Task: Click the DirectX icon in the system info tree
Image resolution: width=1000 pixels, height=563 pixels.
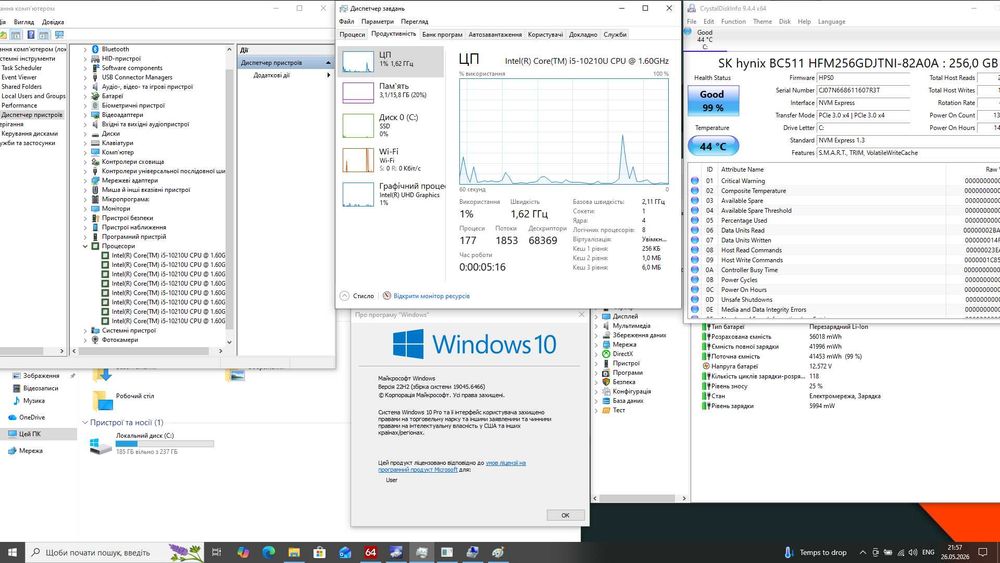Action: click(x=606, y=354)
